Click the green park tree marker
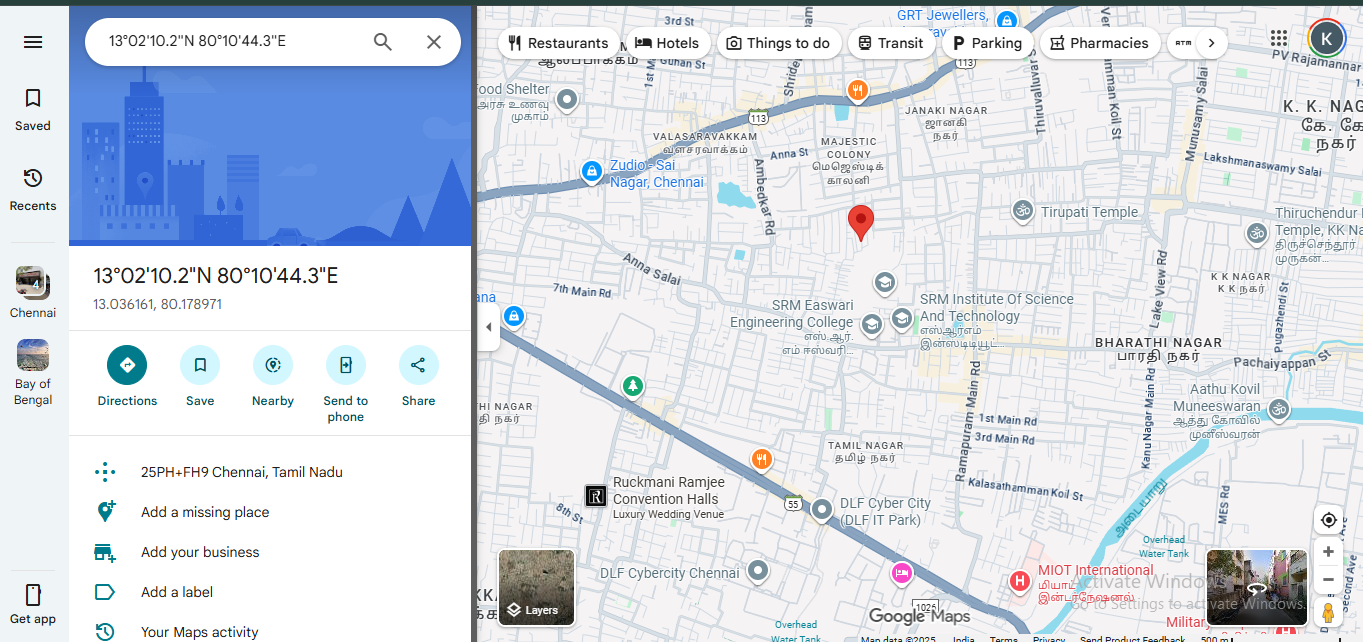Image resolution: width=1363 pixels, height=642 pixels. pos(632,386)
